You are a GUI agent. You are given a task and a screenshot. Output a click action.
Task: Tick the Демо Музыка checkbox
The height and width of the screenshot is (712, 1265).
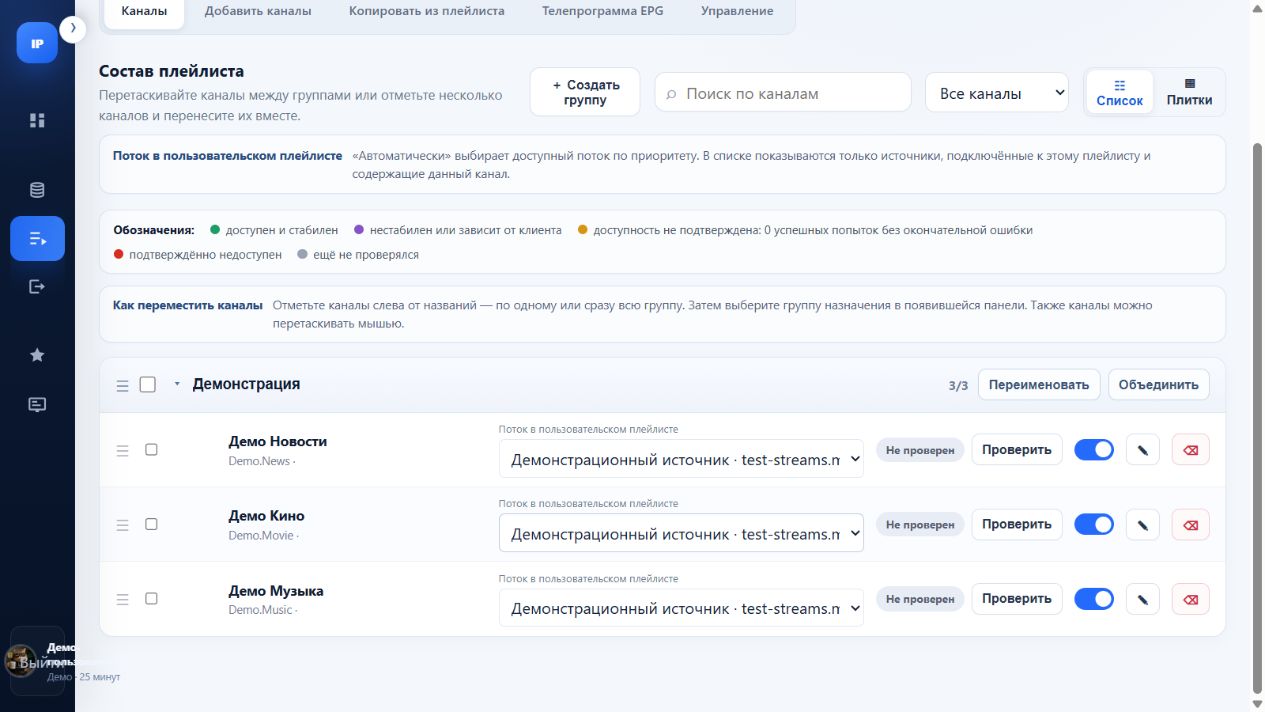tap(151, 598)
